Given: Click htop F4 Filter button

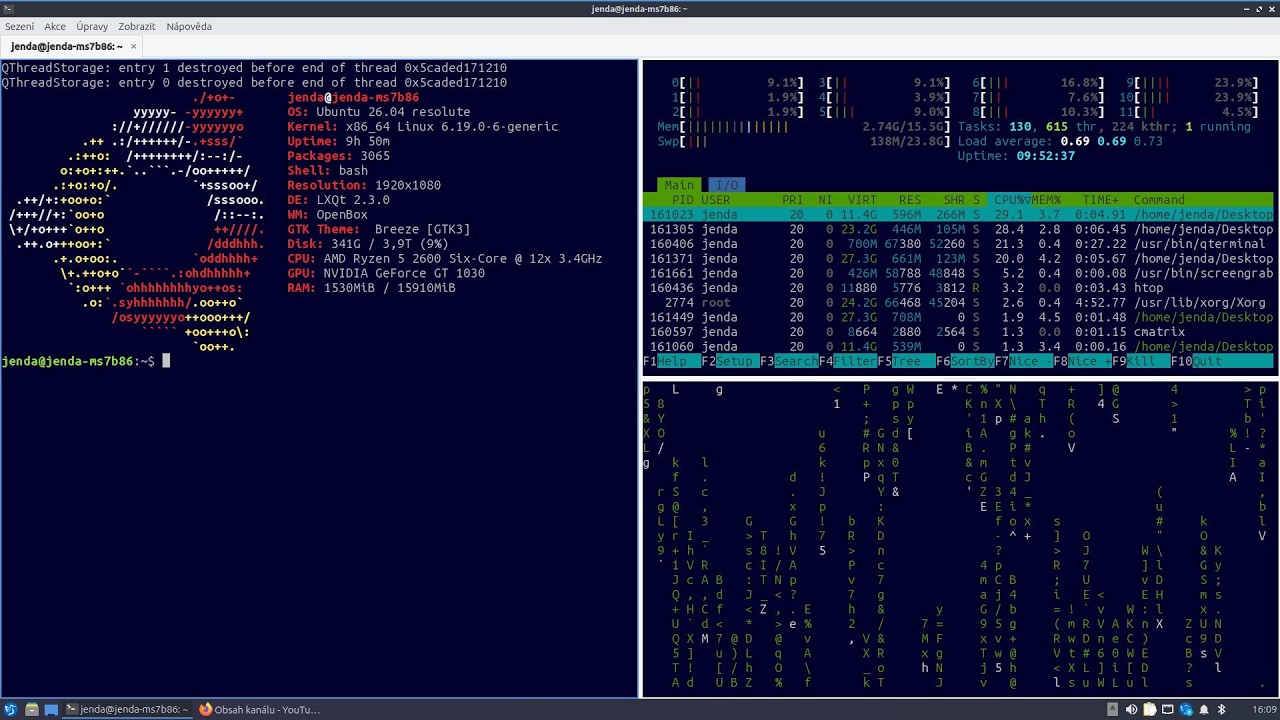Looking at the screenshot, I should (x=848, y=361).
